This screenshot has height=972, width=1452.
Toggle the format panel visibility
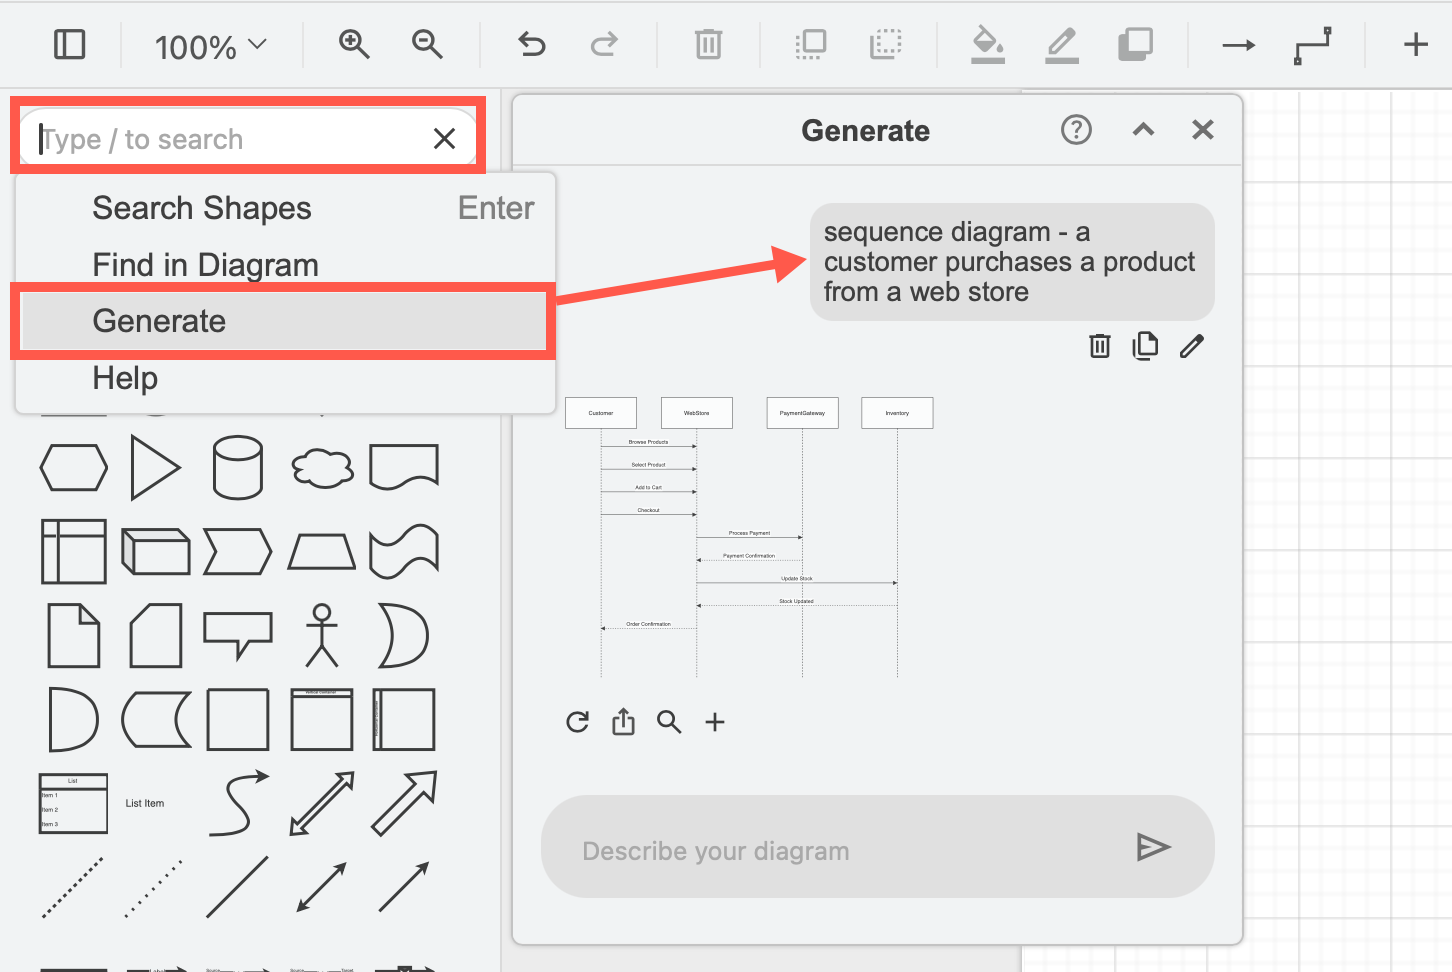click(x=69, y=44)
